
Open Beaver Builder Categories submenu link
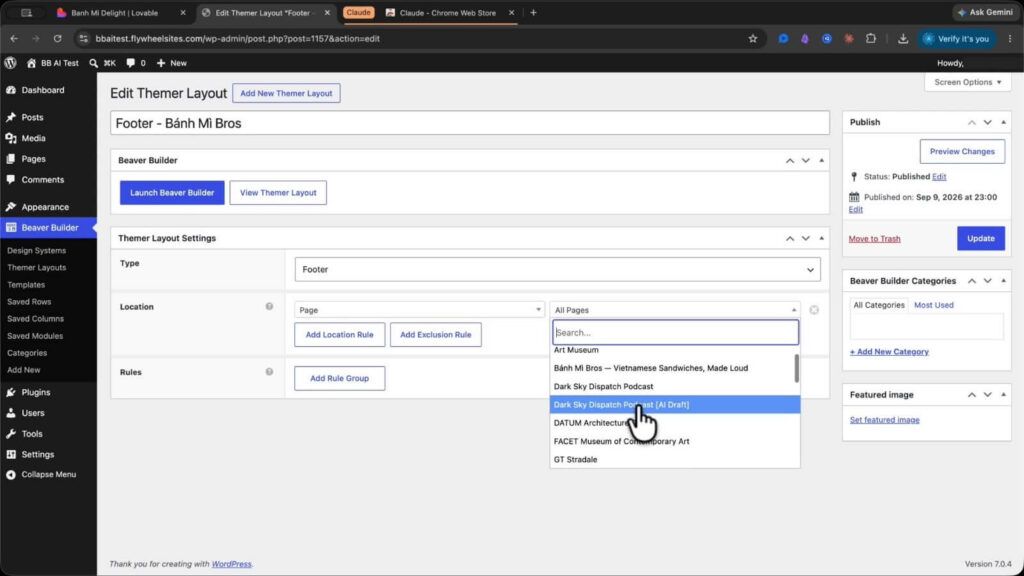(x=27, y=353)
